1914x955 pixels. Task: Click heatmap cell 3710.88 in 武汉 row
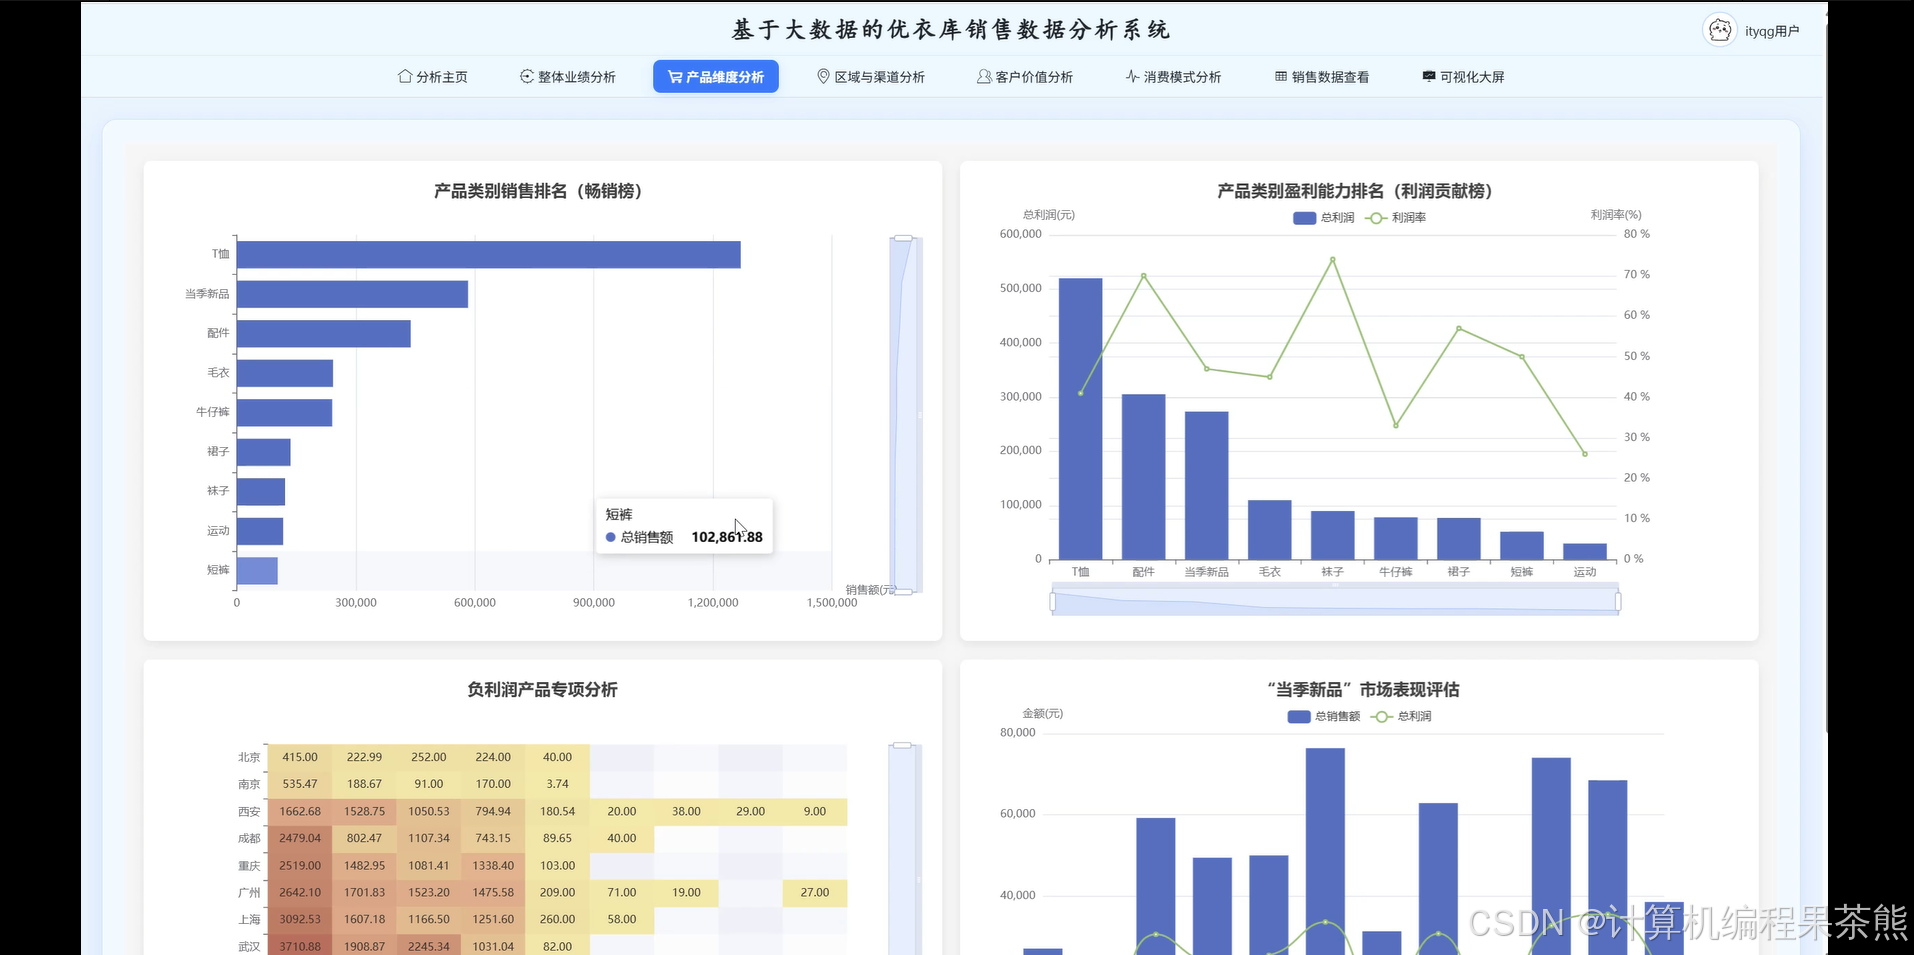(300, 946)
